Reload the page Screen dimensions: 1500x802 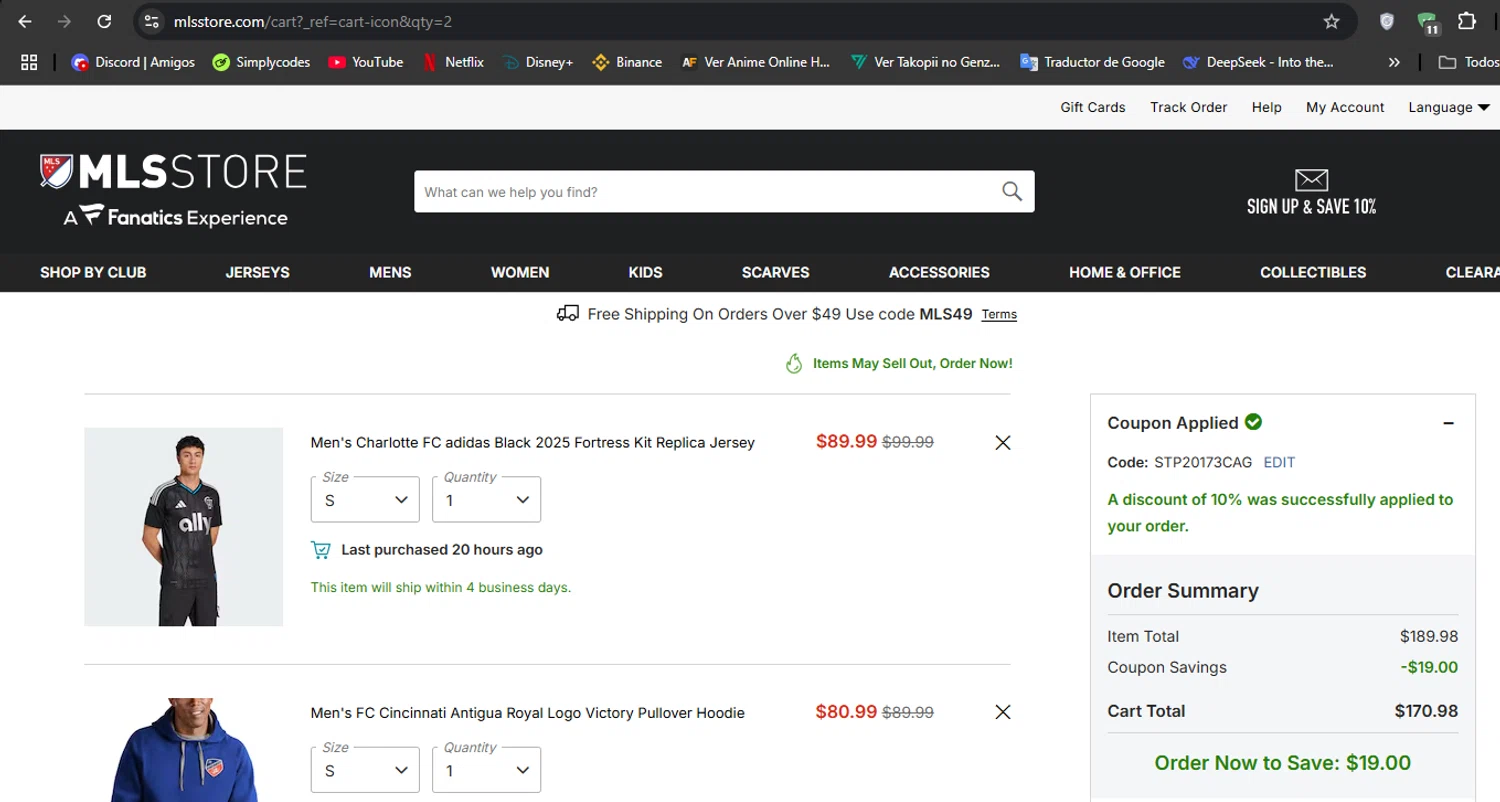[104, 22]
